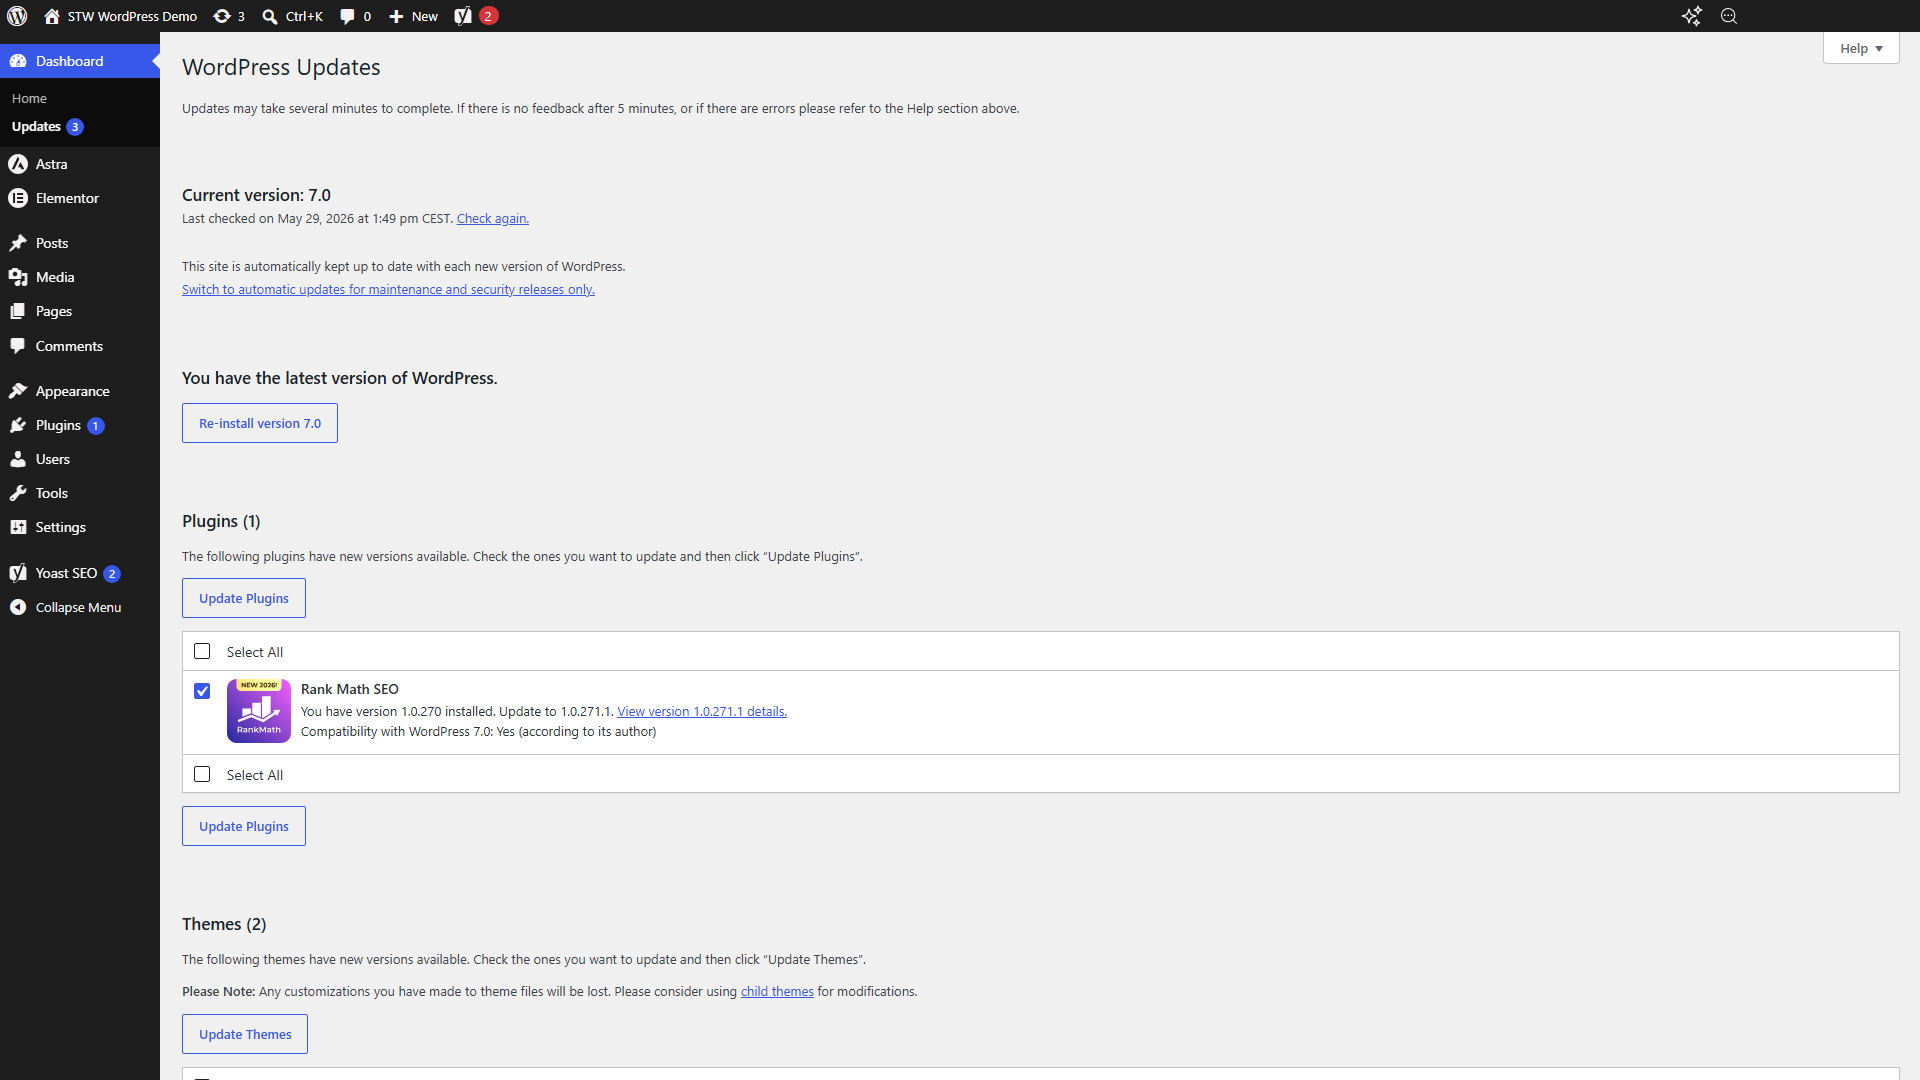Click Re-install version 7.0 button
The image size is (1920, 1080).
pyautogui.click(x=260, y=423)
